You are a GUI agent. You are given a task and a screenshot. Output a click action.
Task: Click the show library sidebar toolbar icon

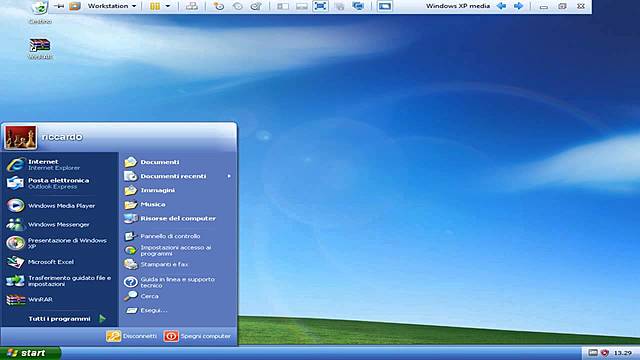(283, 6)
